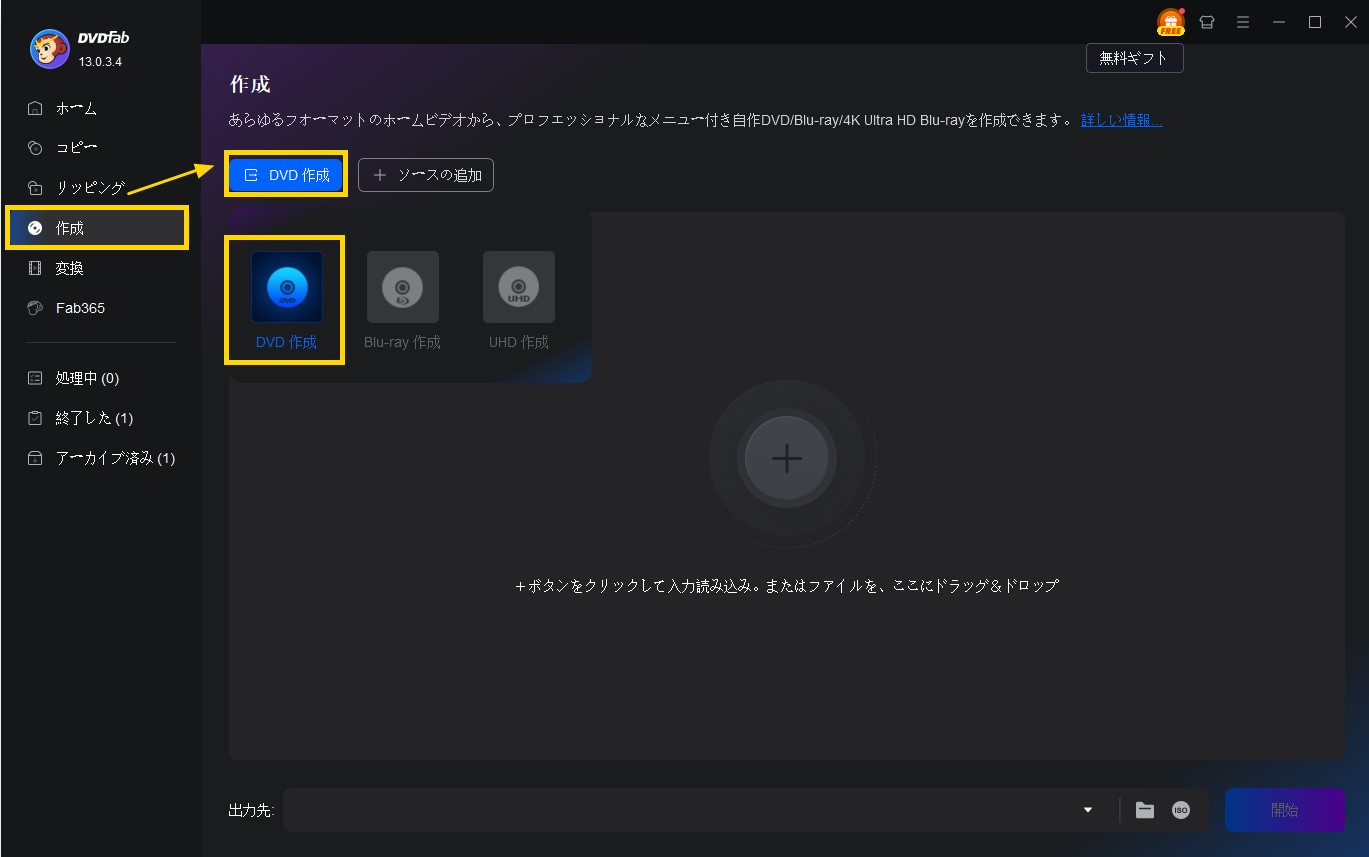This screenshot has height=857, width=1369.
Task: Click the blue DVD 作成 mode button
Action: click(286, 174)
